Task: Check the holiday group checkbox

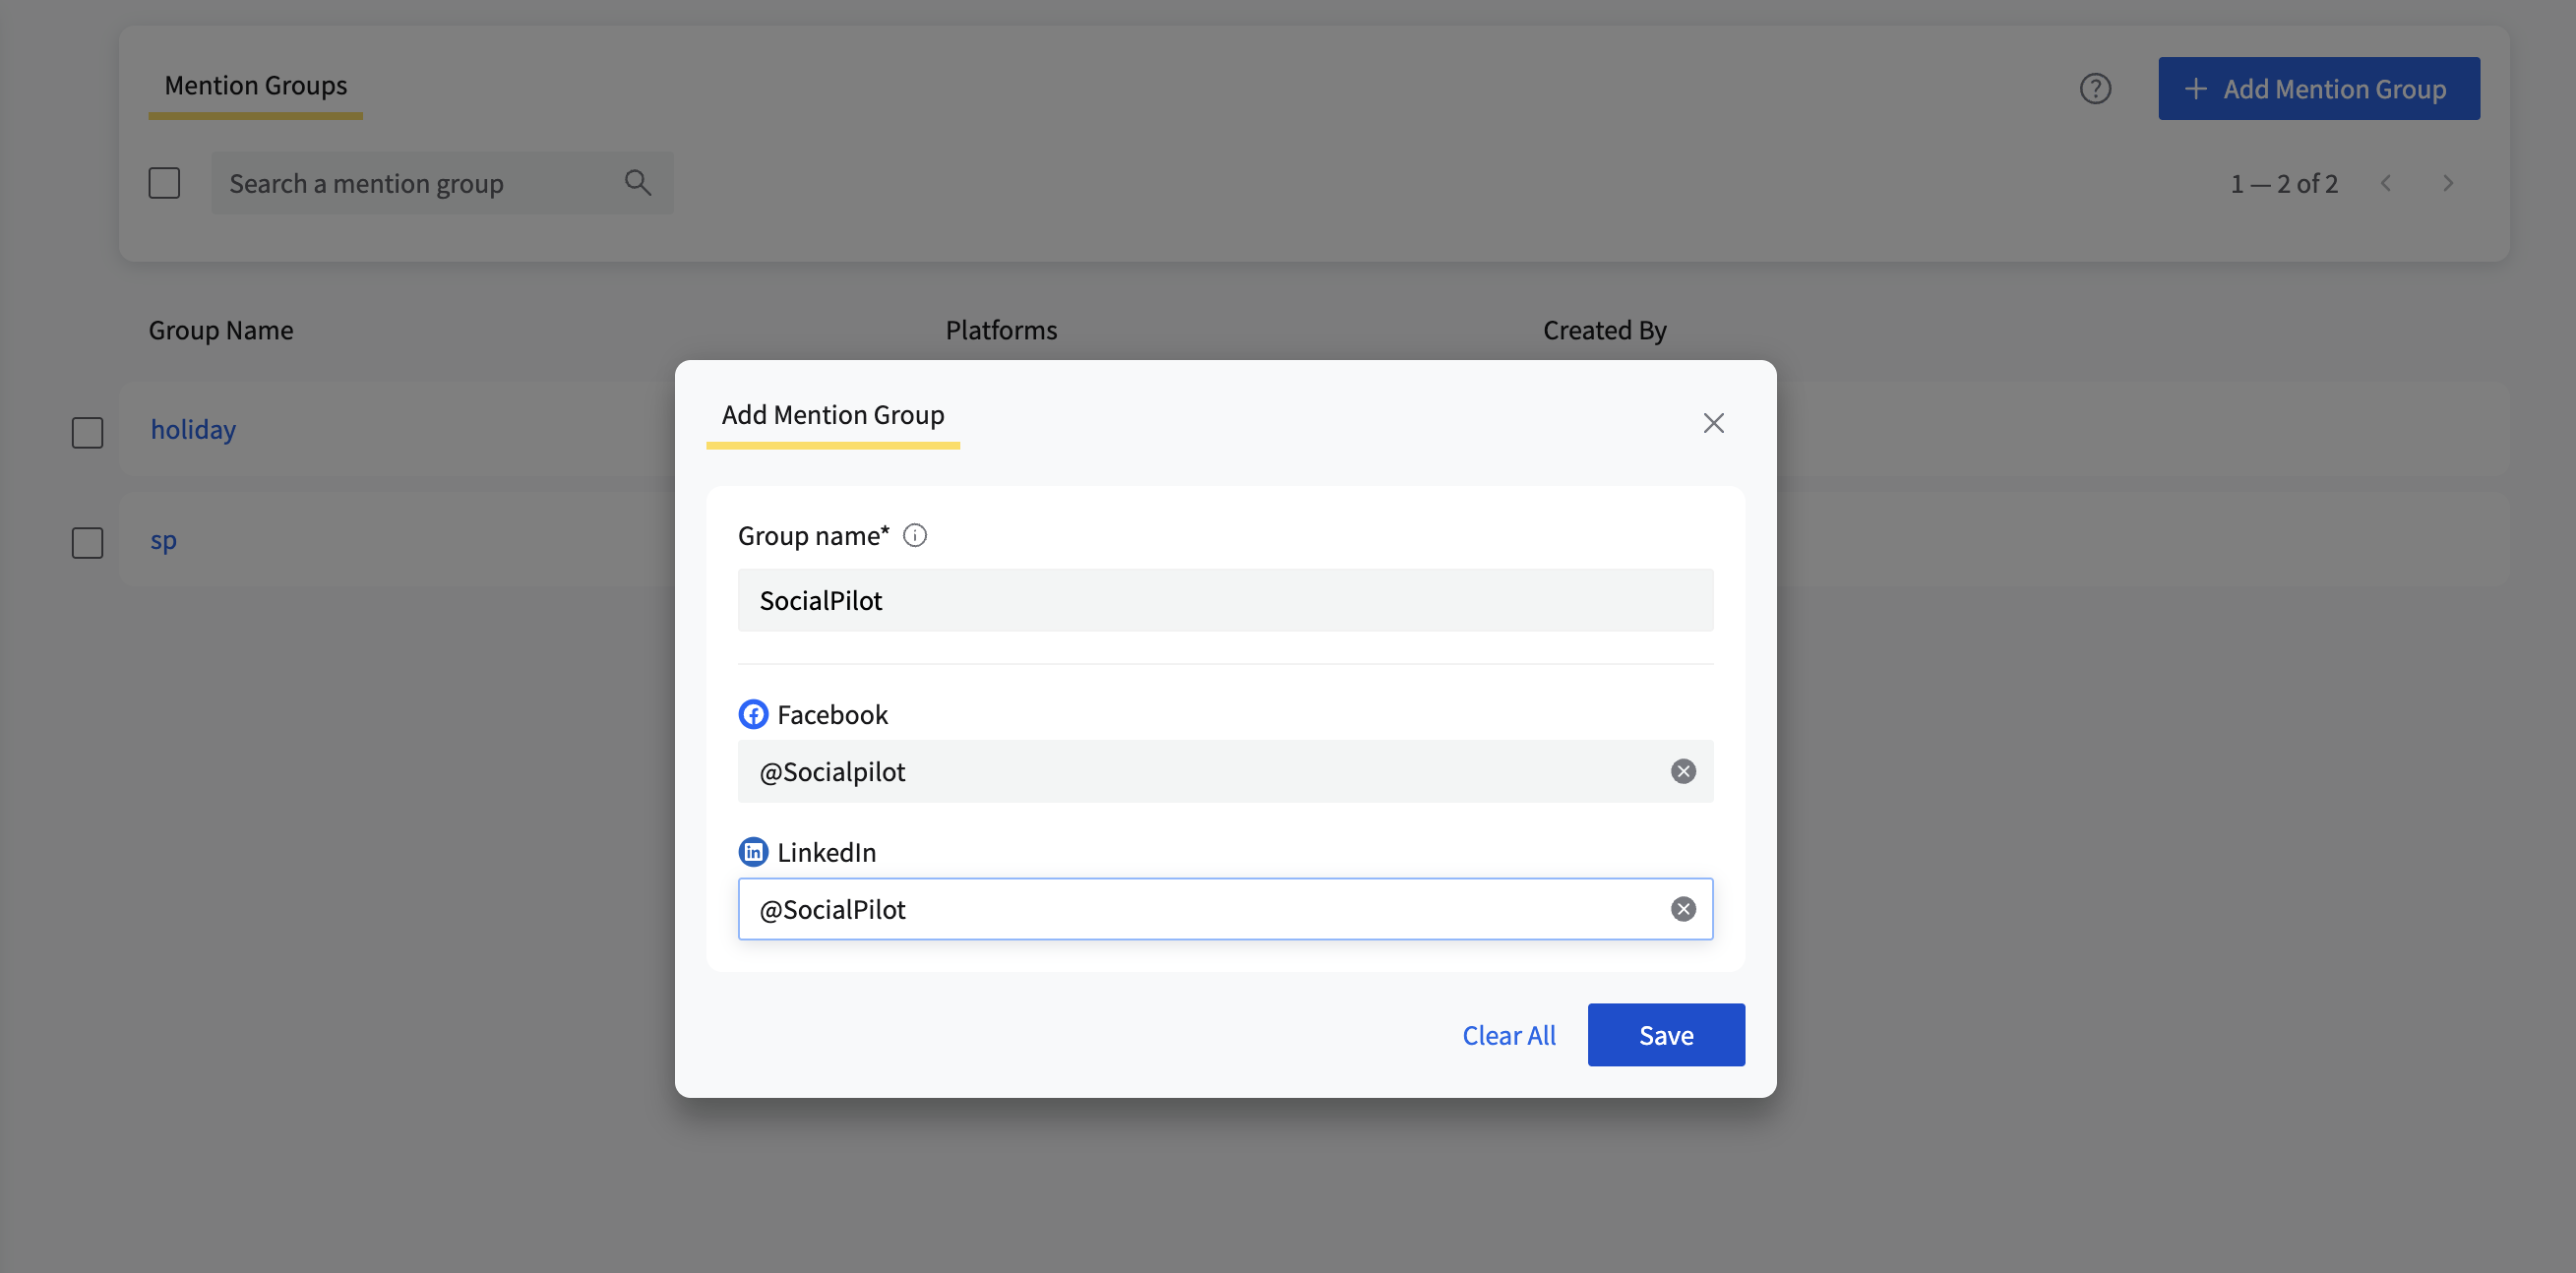Action: [88, 432]
